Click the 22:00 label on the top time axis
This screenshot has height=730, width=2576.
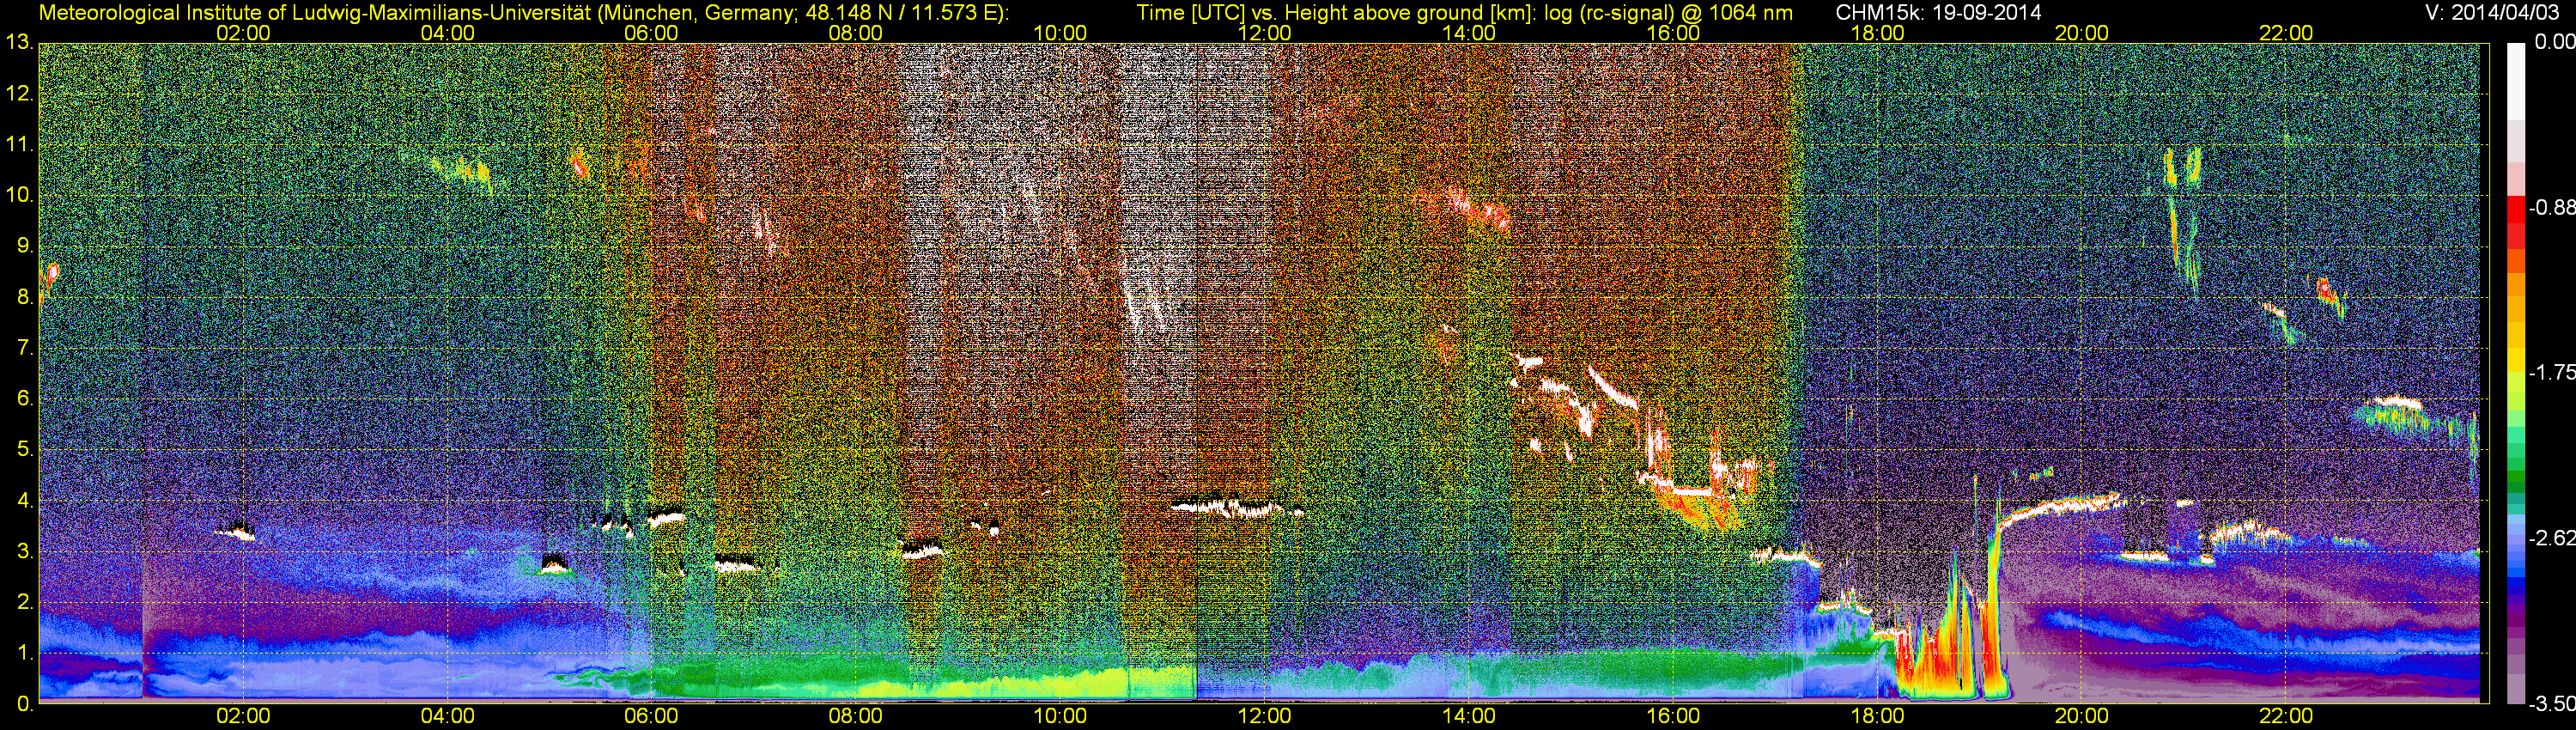pos(2286,33)
